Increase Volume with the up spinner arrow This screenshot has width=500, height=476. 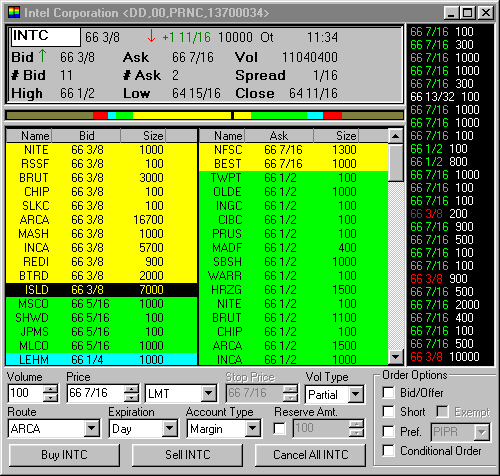click(x=51, y=389)
